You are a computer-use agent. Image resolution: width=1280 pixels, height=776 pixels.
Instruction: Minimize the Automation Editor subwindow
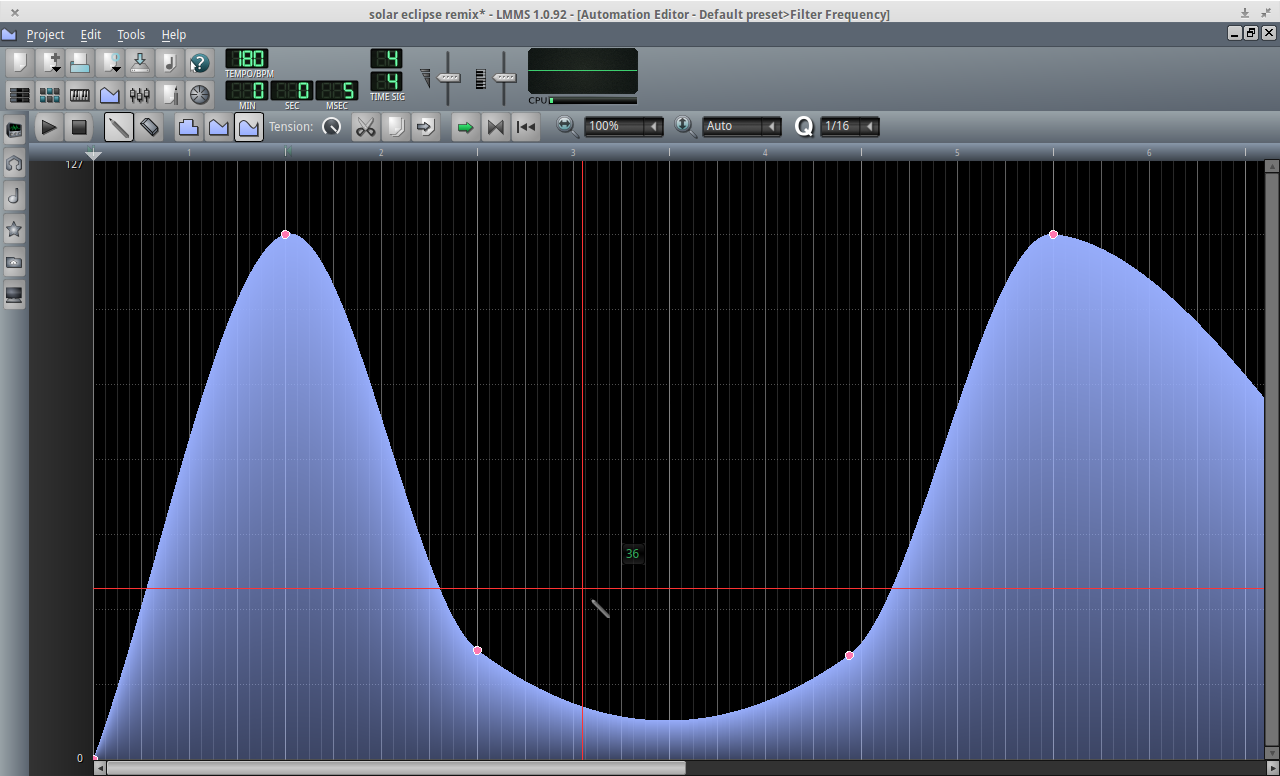tap(1235, 33)
